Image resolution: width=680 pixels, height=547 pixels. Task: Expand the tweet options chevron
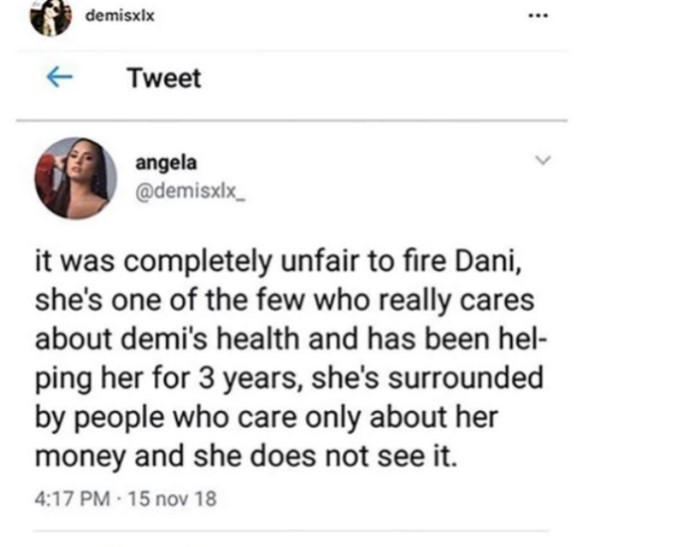pyautogui.click(x=543, y=160)
